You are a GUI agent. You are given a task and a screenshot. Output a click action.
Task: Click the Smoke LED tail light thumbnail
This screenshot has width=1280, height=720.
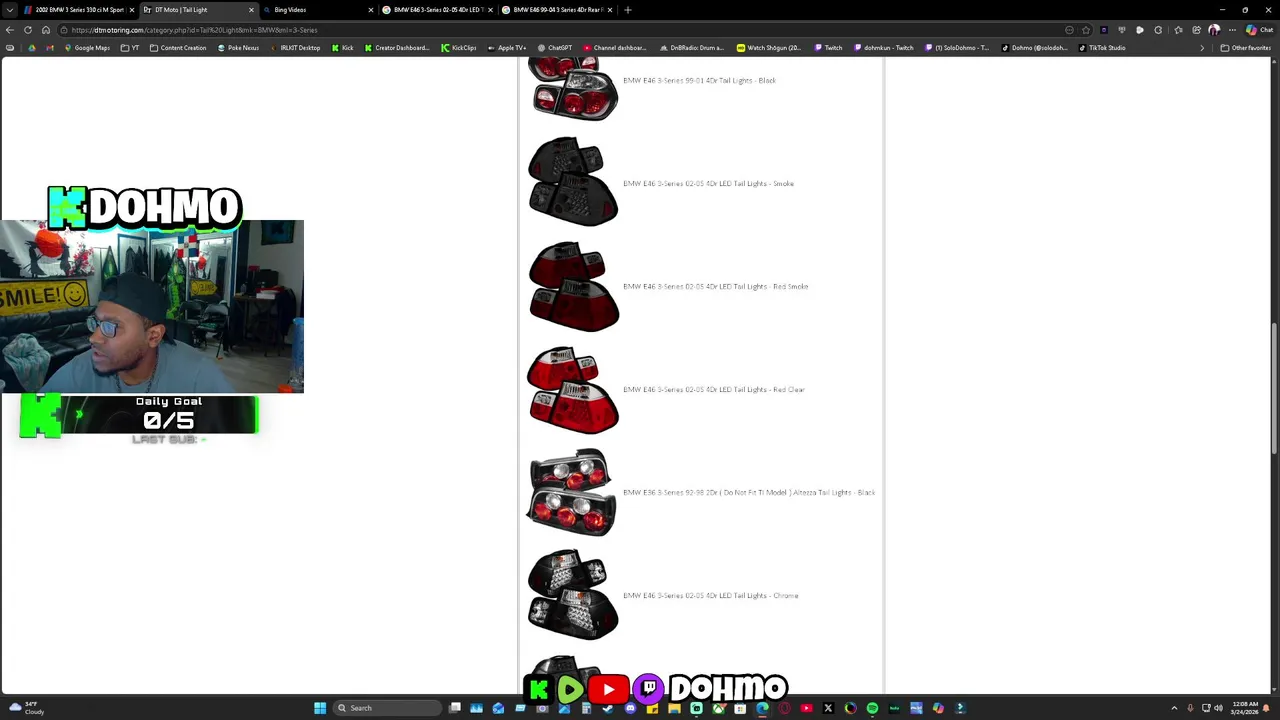tap(573, 182)
